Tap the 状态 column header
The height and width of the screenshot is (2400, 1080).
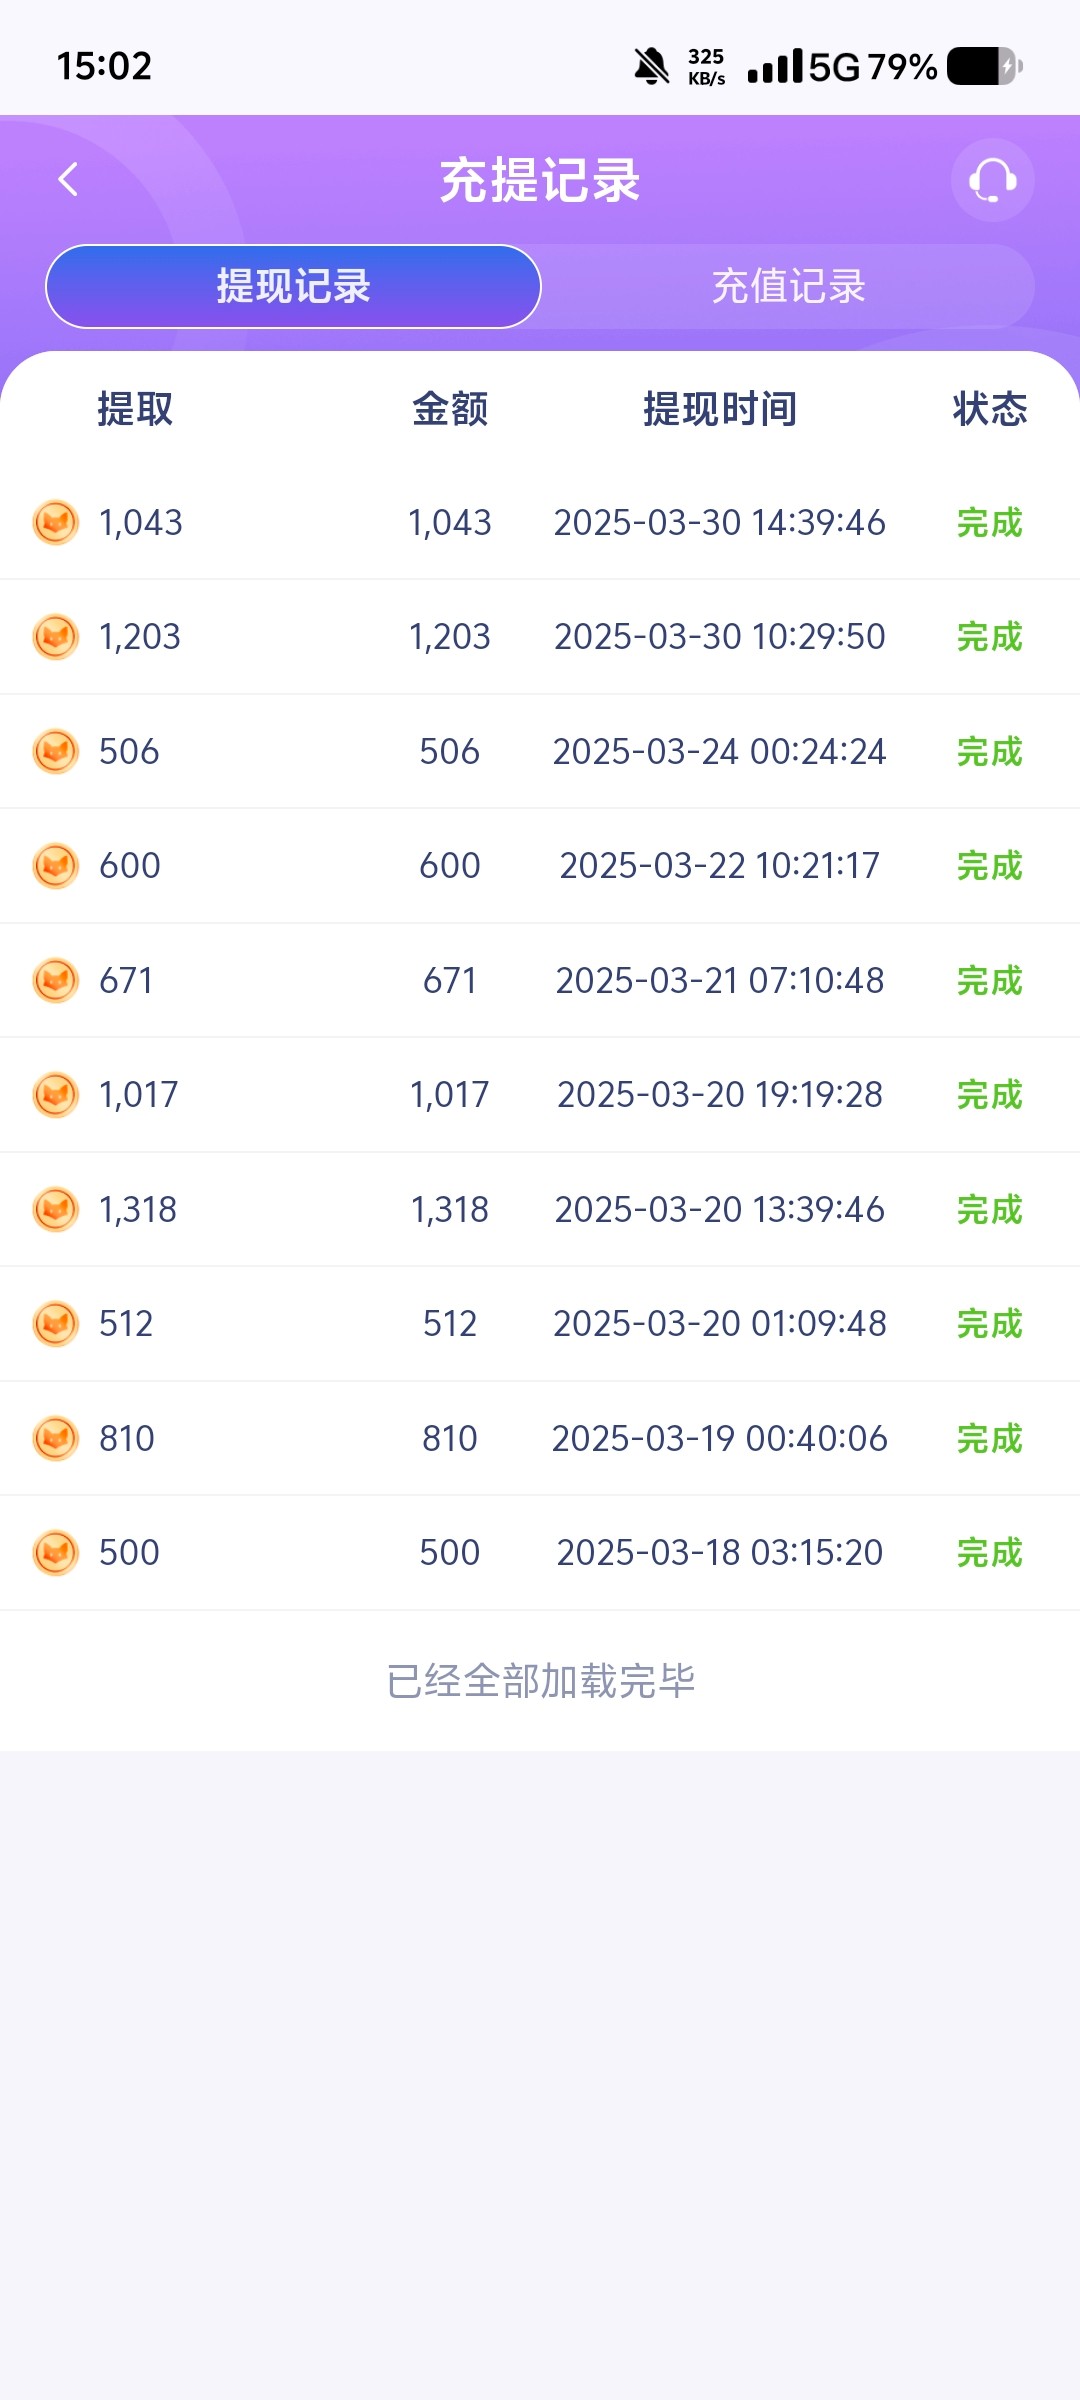[989, 409]
